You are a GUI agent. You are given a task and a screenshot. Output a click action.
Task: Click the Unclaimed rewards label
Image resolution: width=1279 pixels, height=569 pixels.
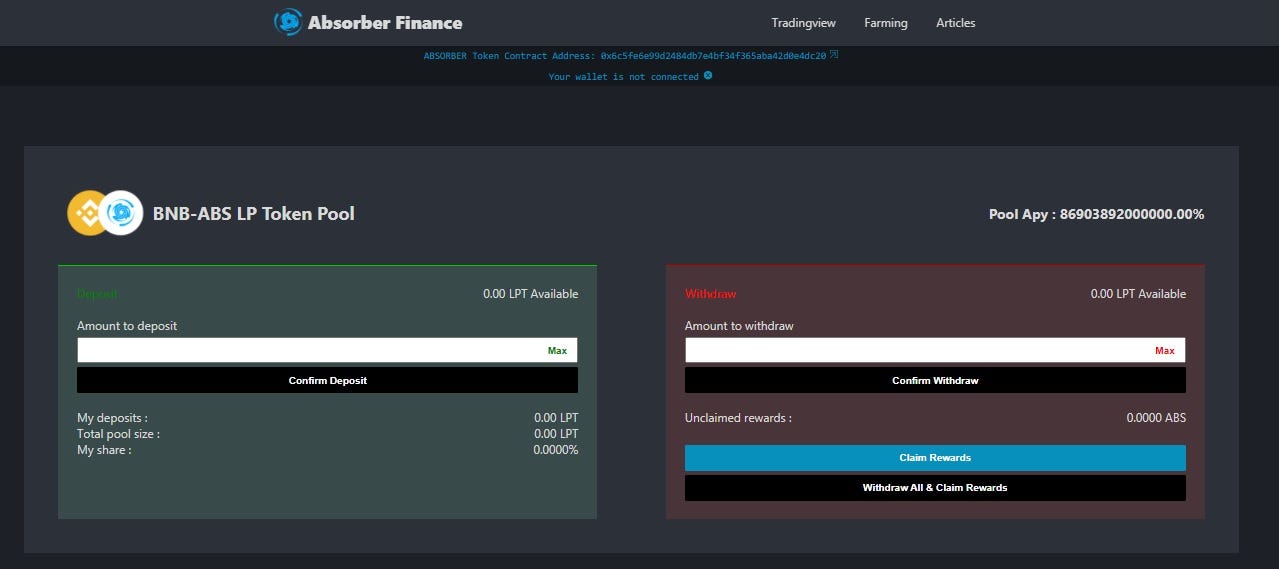[x=738, y=418]
